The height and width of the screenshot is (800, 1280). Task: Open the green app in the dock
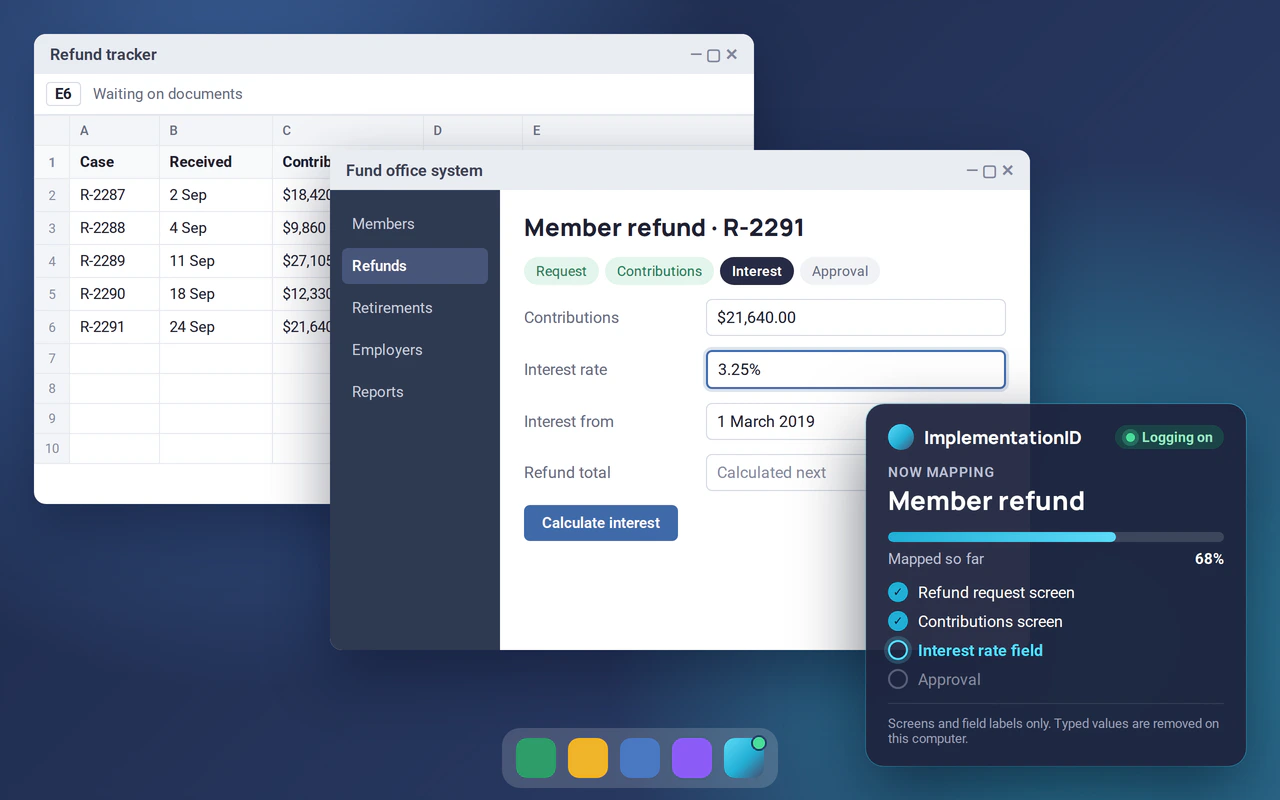click(536, 758)
